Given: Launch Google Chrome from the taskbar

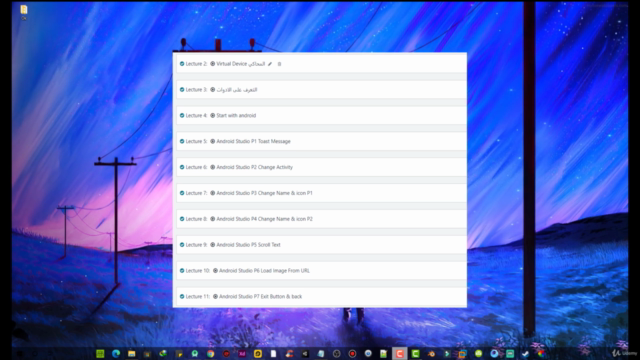Looking at the screenshot, I should click(x=211, y=353).
